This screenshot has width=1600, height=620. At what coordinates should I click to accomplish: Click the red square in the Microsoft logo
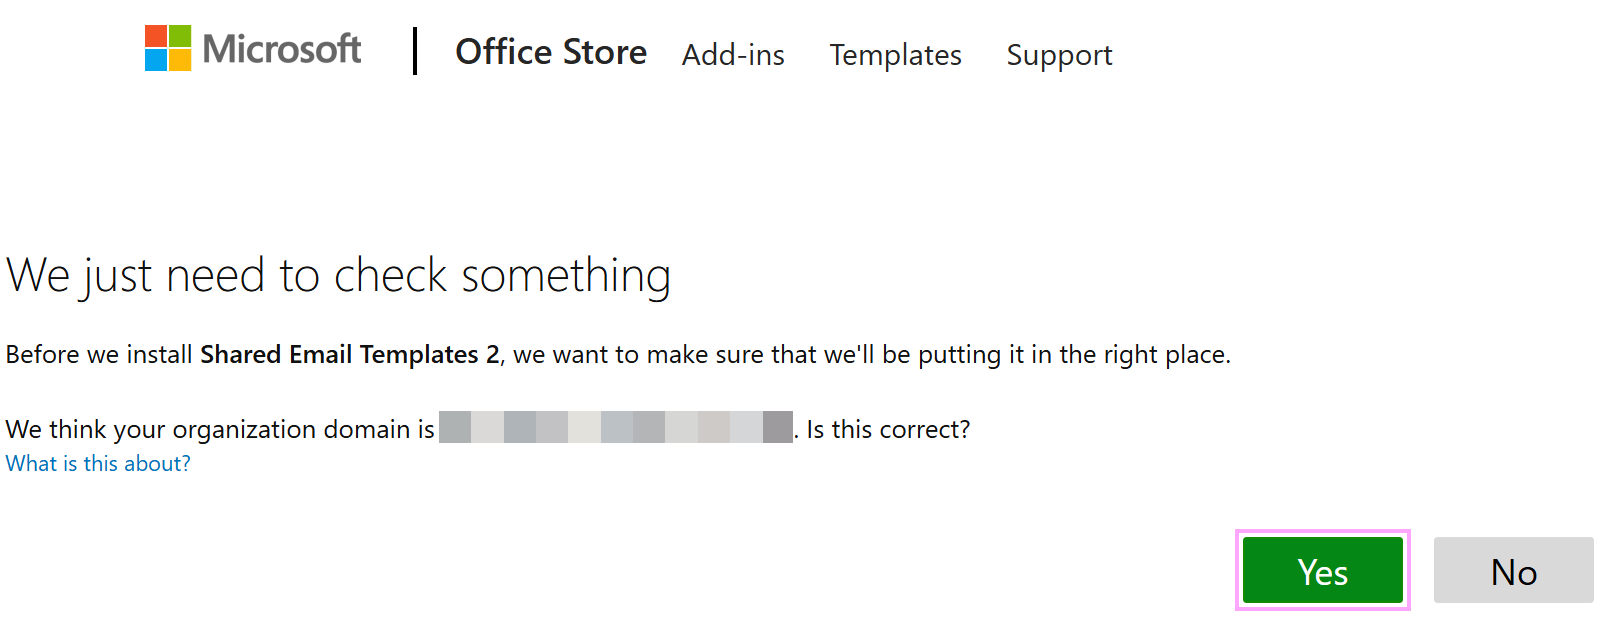pyautogui.click(x=157, y=38)
